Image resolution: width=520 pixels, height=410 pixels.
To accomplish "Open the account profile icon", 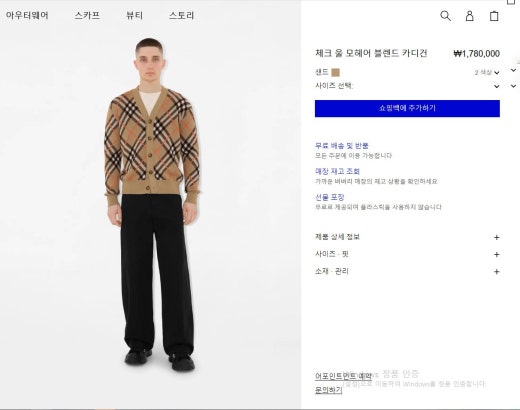I will tap(469, 16).
